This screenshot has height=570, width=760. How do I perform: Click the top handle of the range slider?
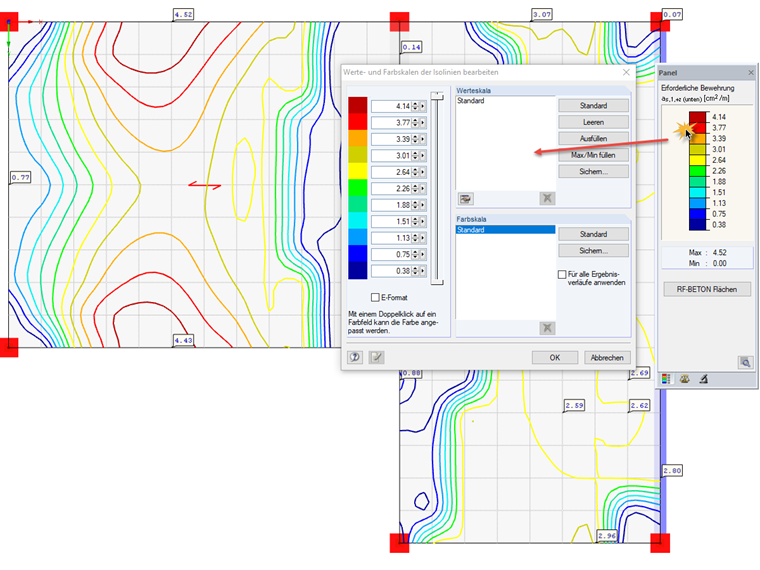tap(437, 95)
